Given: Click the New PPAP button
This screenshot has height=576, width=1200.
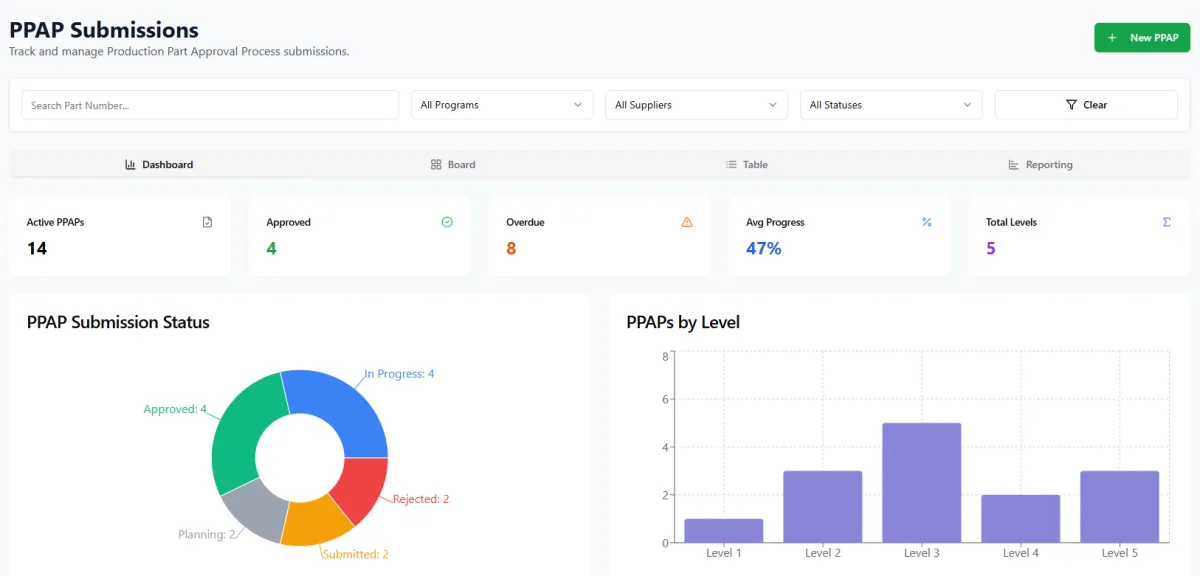Looking at the screenshot, I should (x=1142, y=38).
